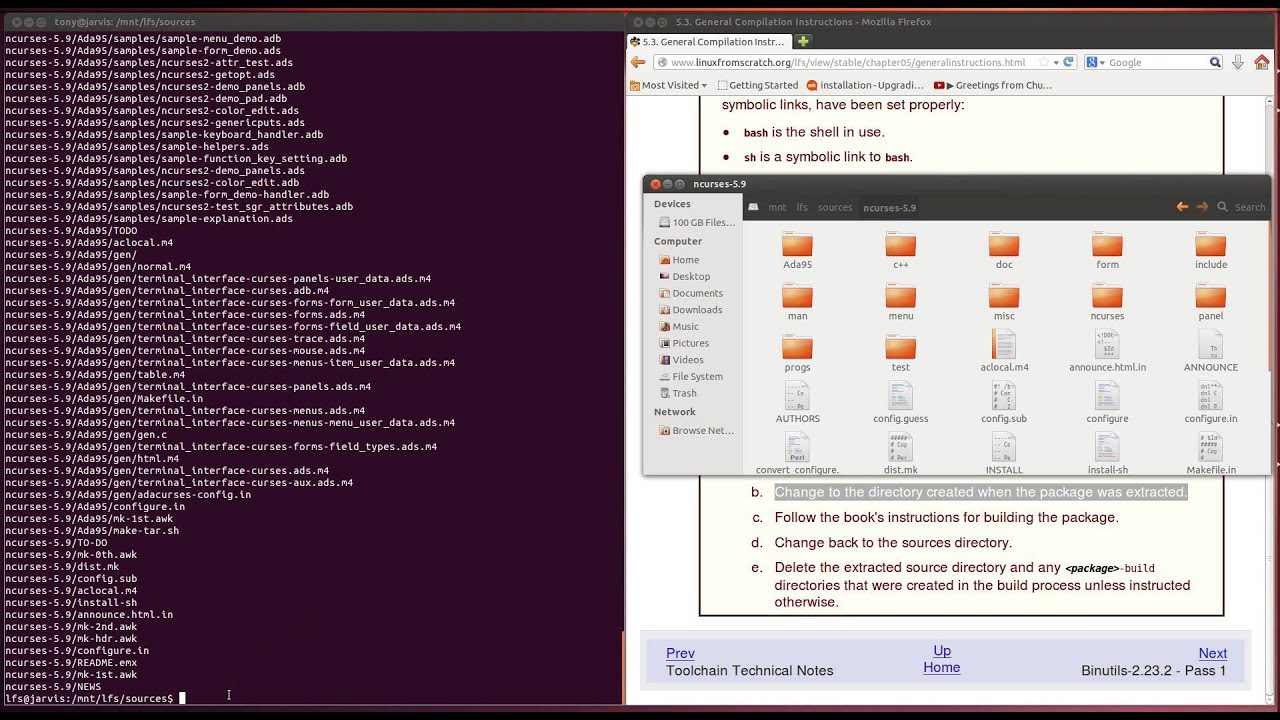Open Getting Started bookmark
Image resolution: width=1280 pixels, height=720 pixels.
pyautogui.click(x=756, y=85)
